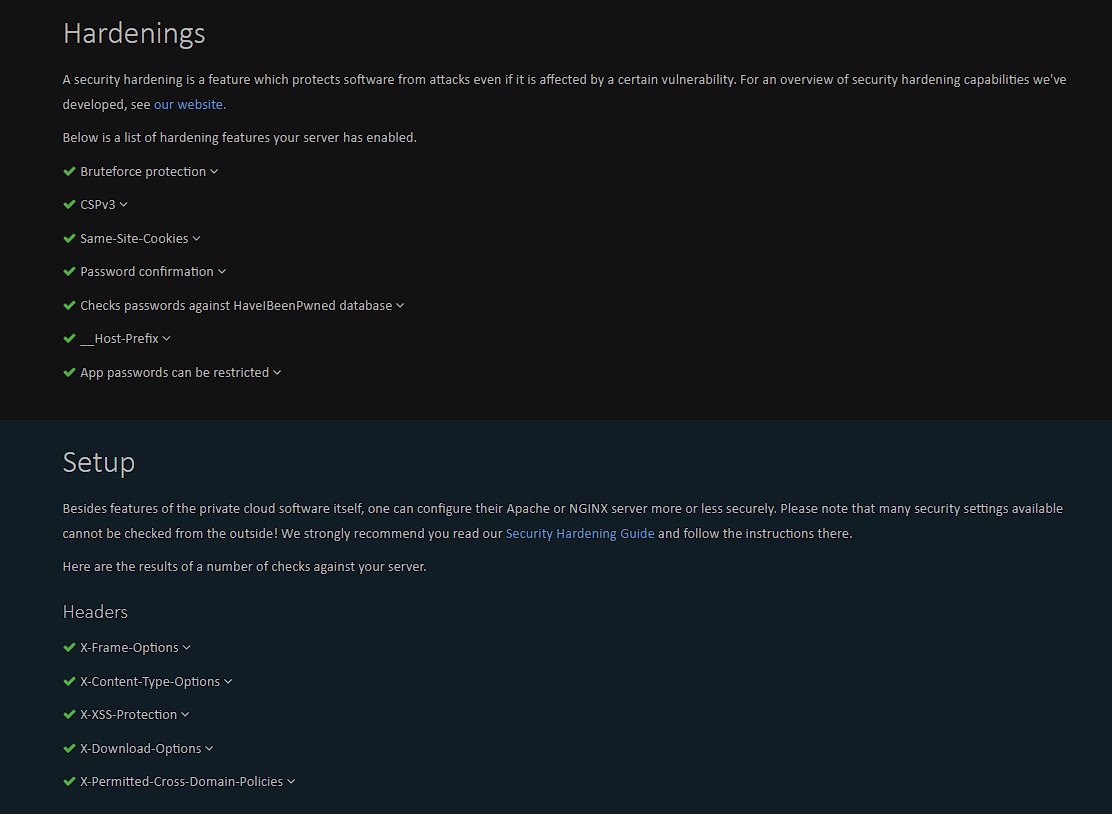
Task: Click the Password confirmation label
Action: [147, 272]
